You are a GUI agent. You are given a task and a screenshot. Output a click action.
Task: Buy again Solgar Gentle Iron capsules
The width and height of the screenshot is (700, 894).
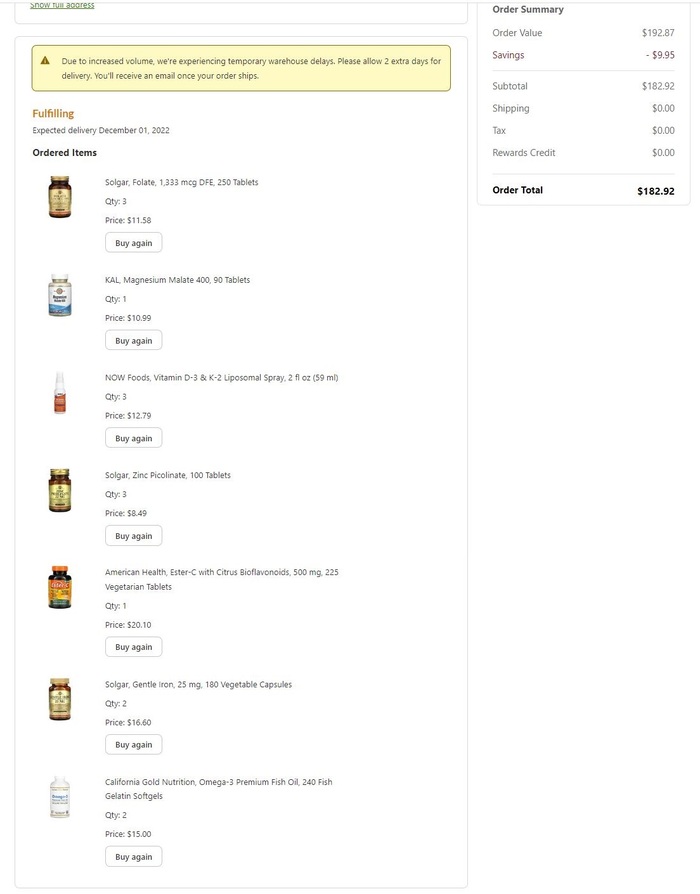[x=133, y=745]
